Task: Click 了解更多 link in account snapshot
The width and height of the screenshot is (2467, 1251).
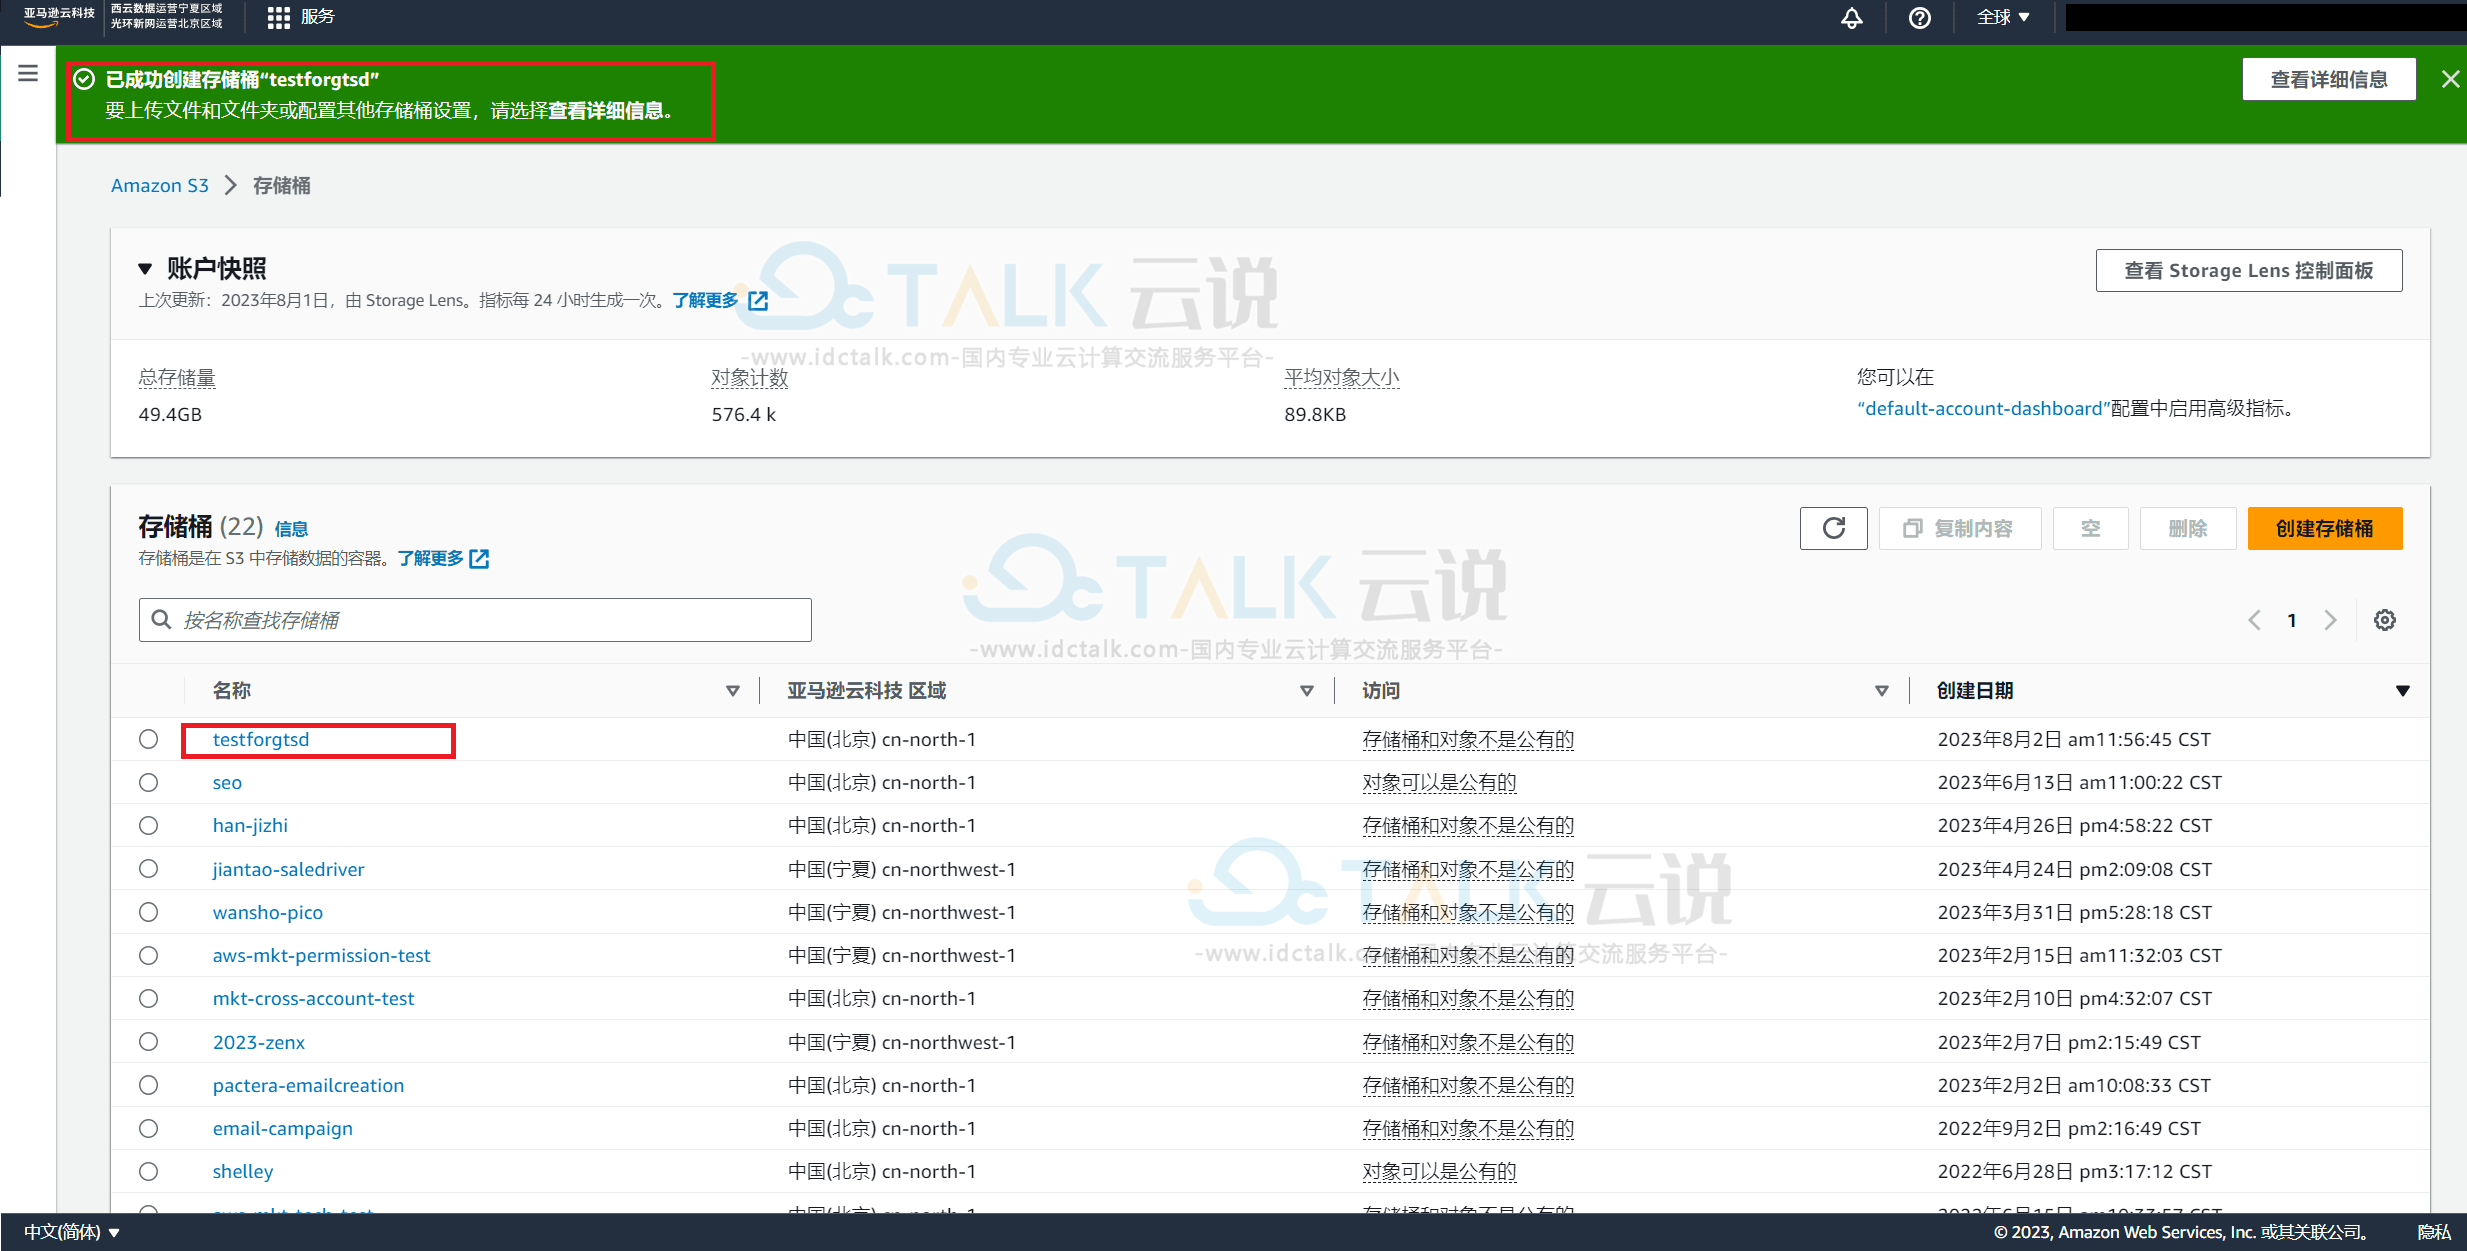Action: (x=705, y=300)
